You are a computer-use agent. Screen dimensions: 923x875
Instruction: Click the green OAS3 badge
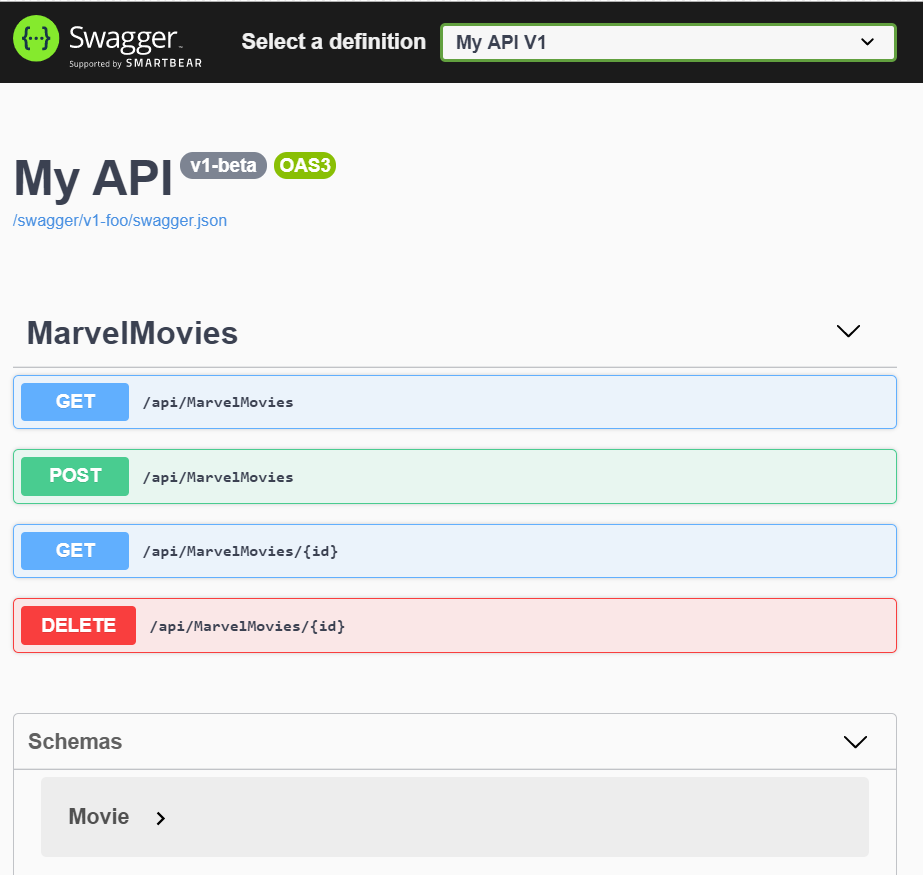click(x=304, y=165)
